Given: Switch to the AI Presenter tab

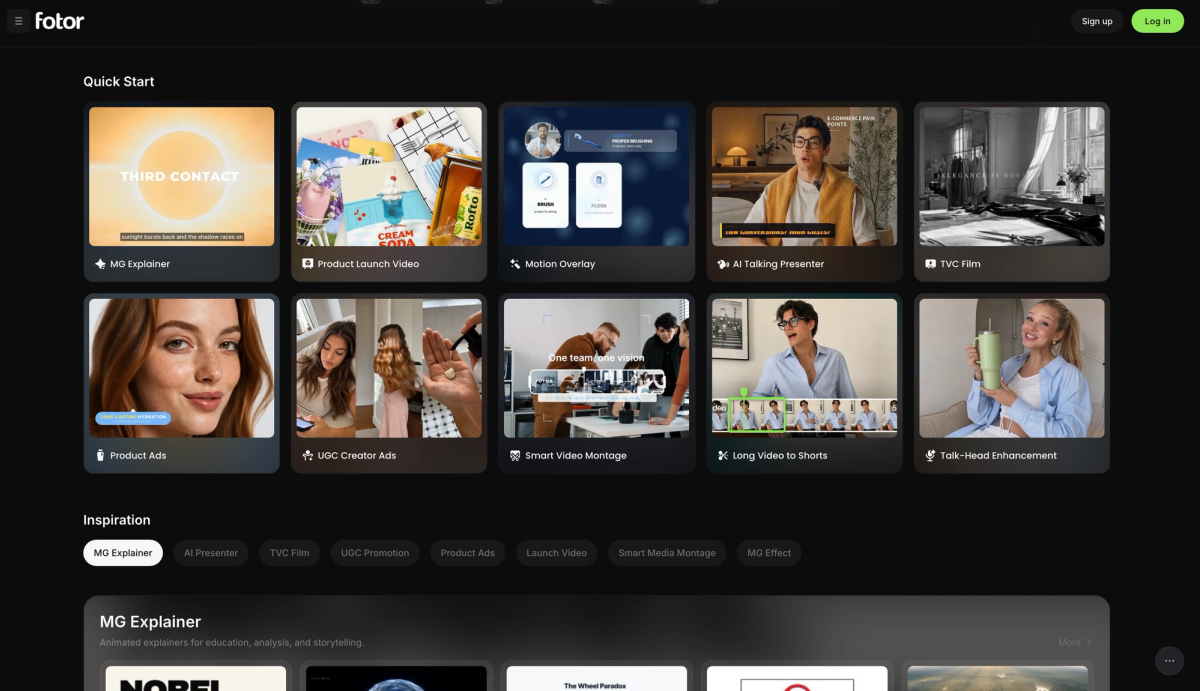Looking at the screenshot, I should pos(211,553).
